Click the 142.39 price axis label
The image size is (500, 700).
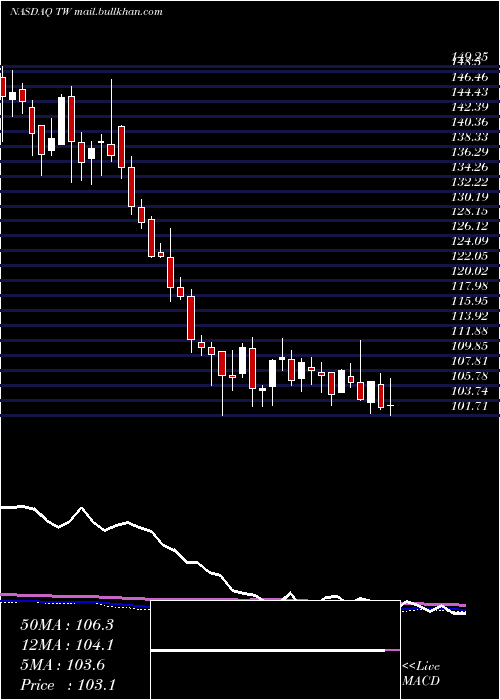(472, 107)
